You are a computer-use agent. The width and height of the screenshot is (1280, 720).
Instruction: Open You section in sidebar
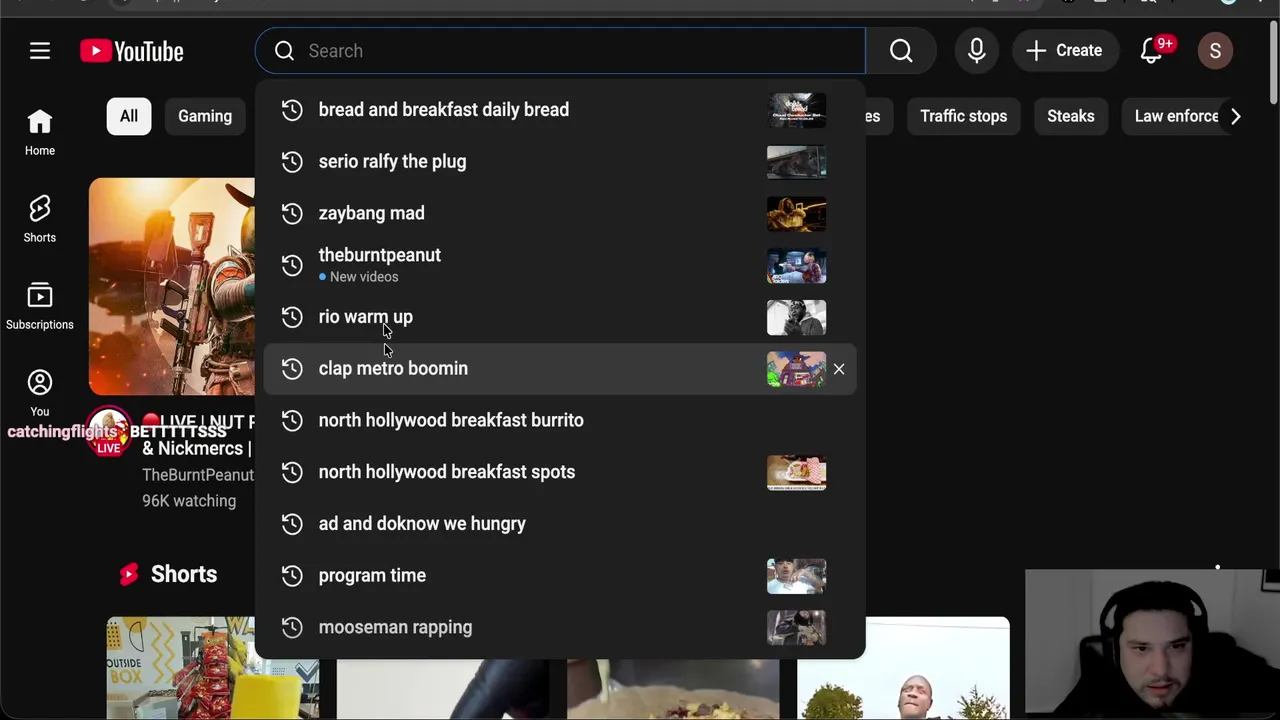pos(40,394)
